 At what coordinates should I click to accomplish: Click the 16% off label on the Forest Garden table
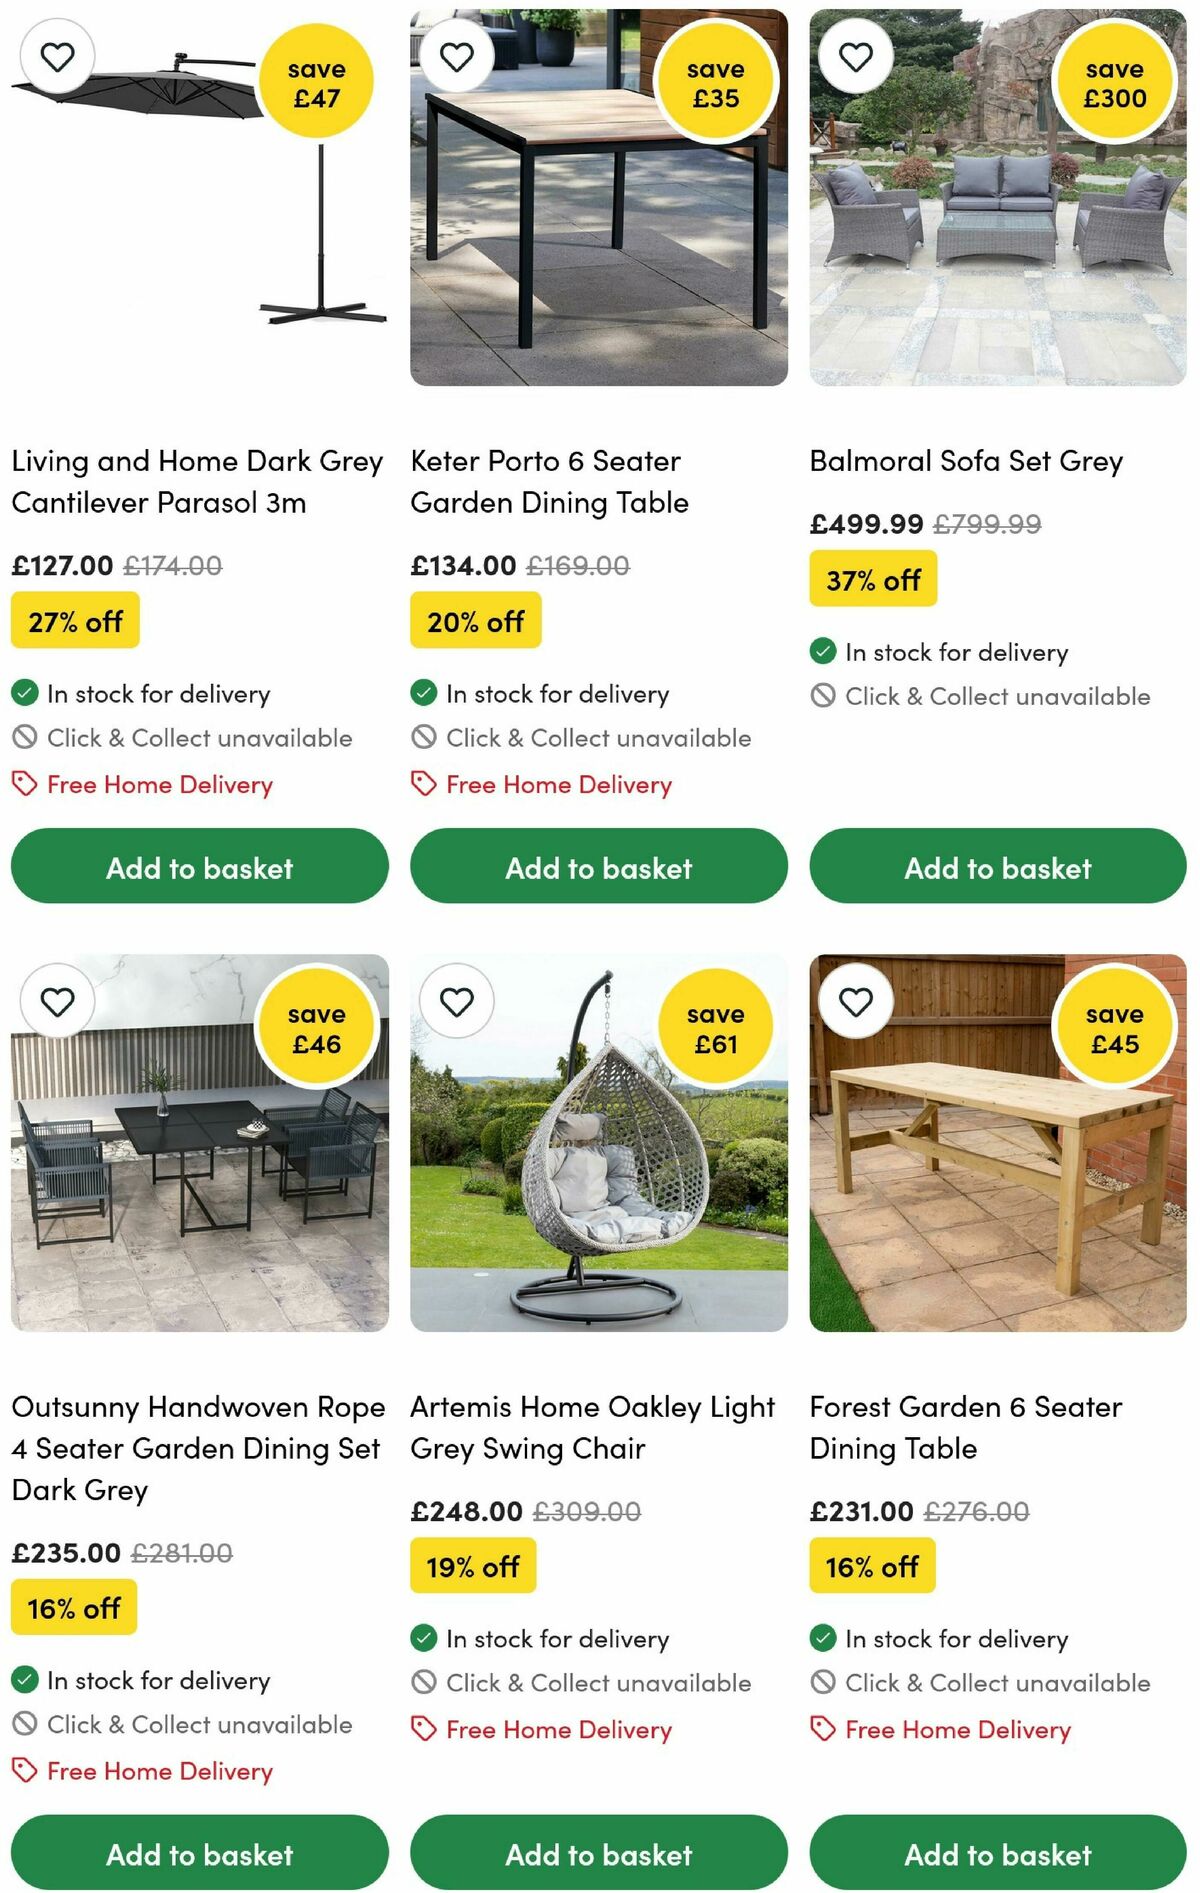click(x=872, y=1566)
